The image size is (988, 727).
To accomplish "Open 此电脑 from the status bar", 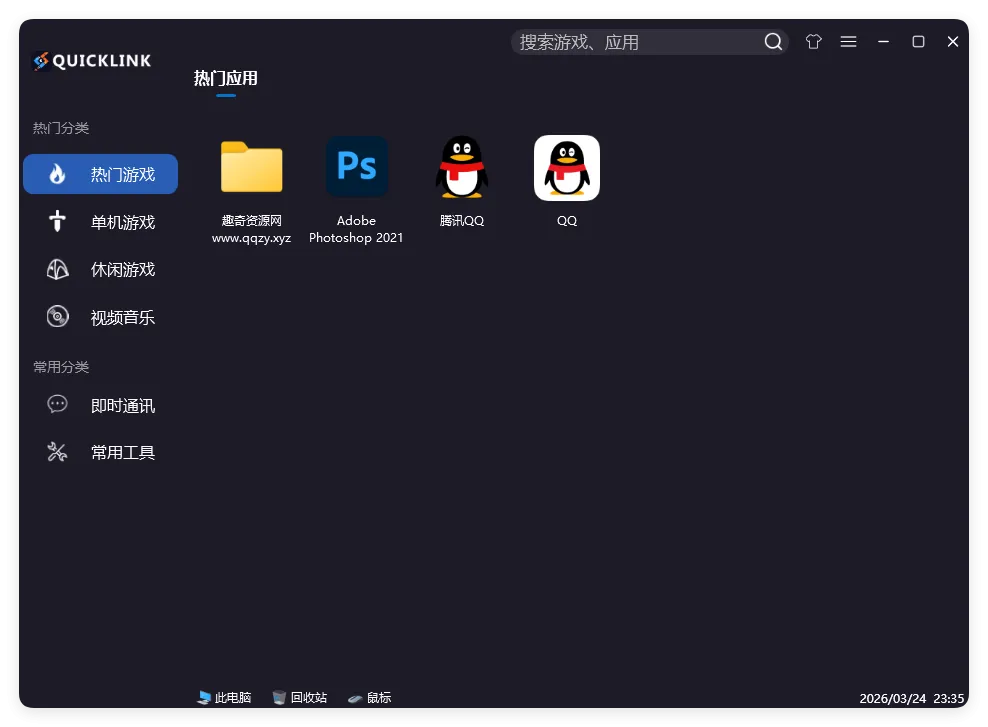I will coord(223,697).
